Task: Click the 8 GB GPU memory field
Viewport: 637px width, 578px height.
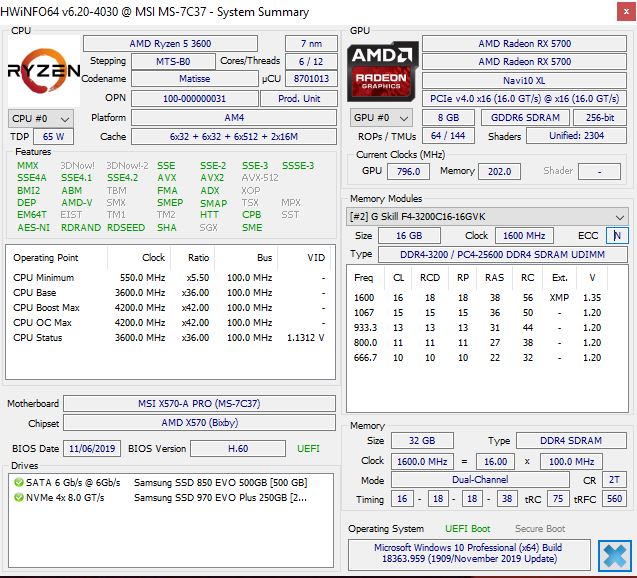Action: click(448, 118)
